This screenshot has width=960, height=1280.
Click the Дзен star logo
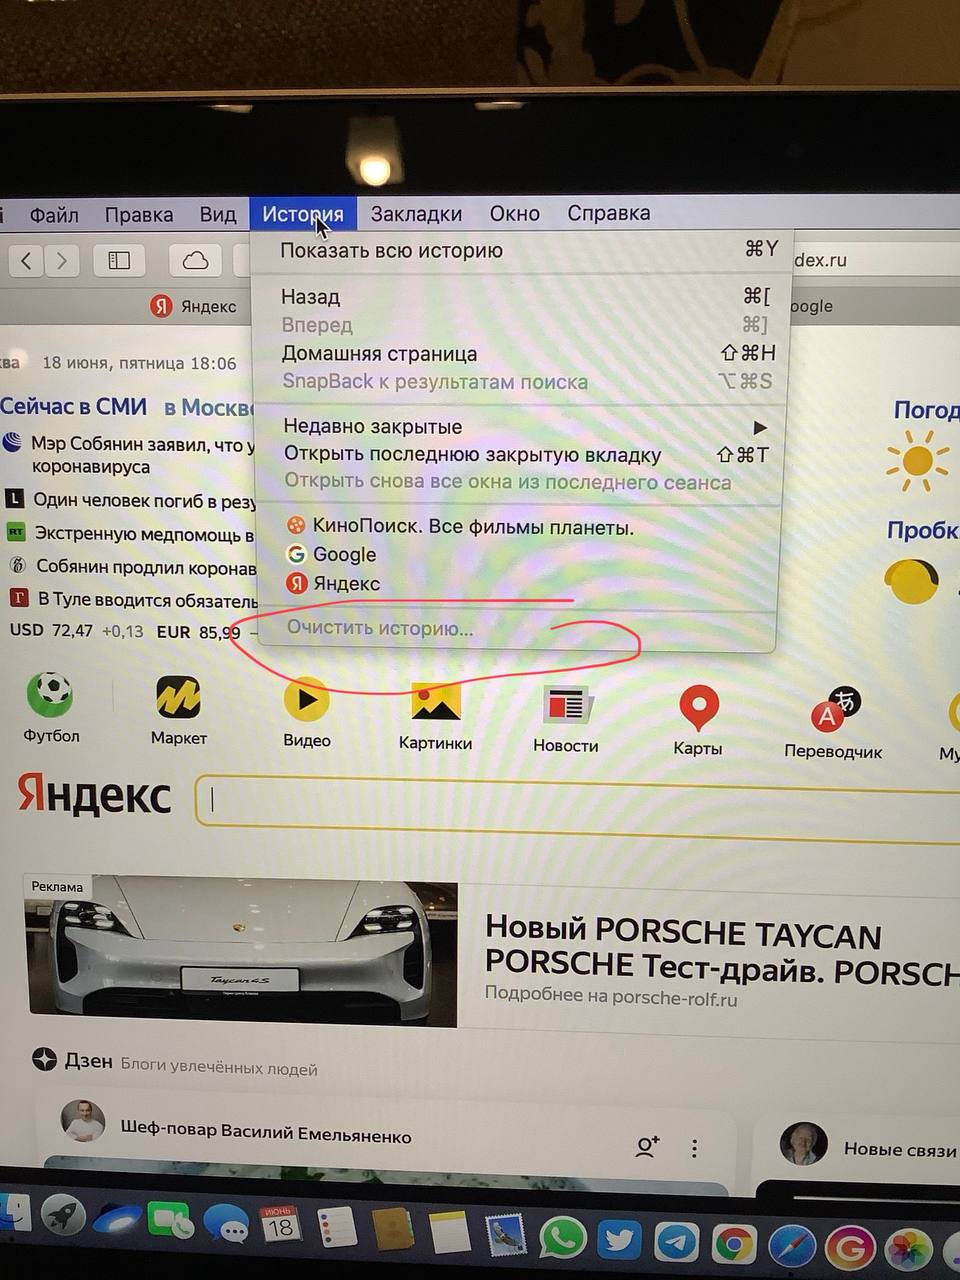(44, 1059)
